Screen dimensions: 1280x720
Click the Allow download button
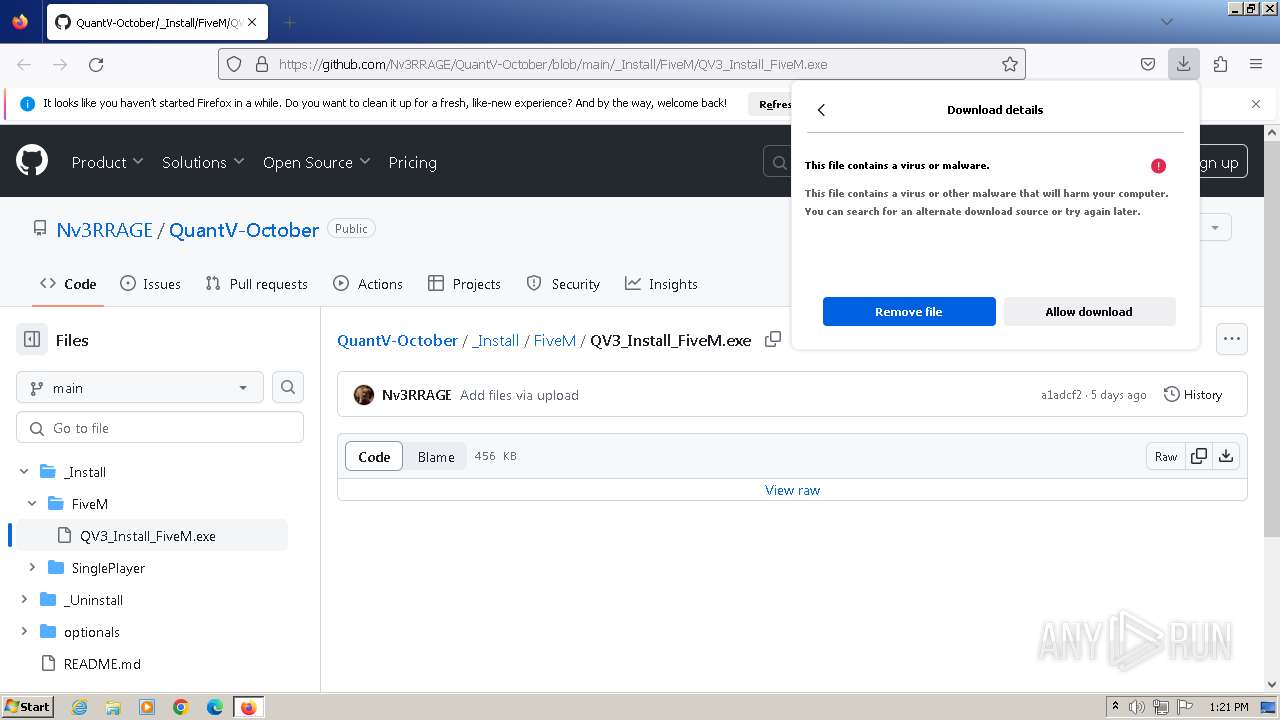pos(1089,311)
